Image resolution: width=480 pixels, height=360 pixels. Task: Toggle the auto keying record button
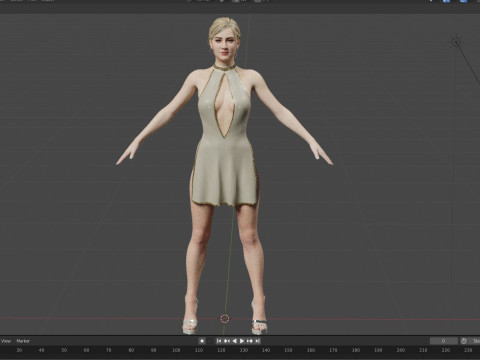[202, 341]
